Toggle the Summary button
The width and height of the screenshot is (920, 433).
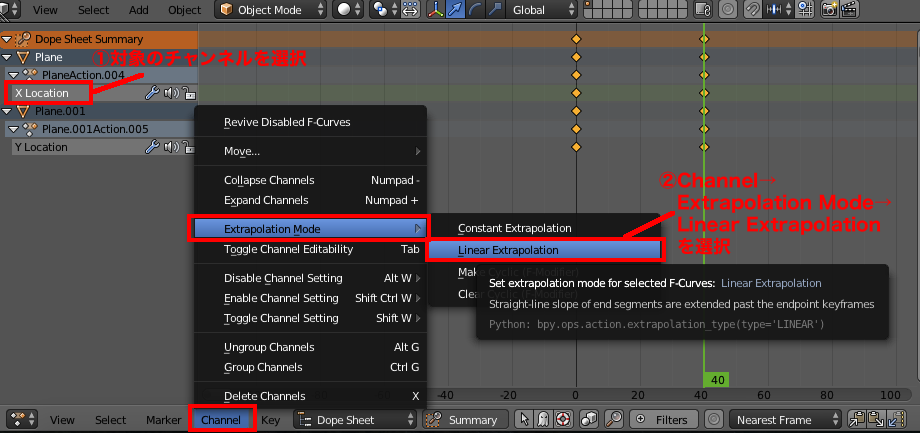pyautogui.click(x=466, y=420)
